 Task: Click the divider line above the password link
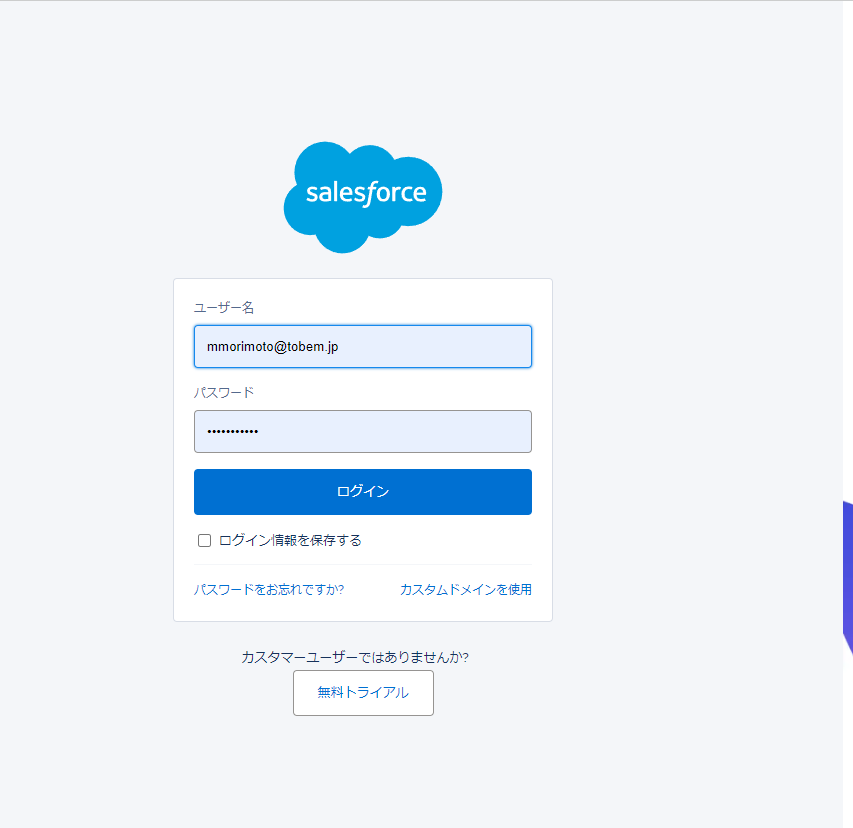click(363, 565)
